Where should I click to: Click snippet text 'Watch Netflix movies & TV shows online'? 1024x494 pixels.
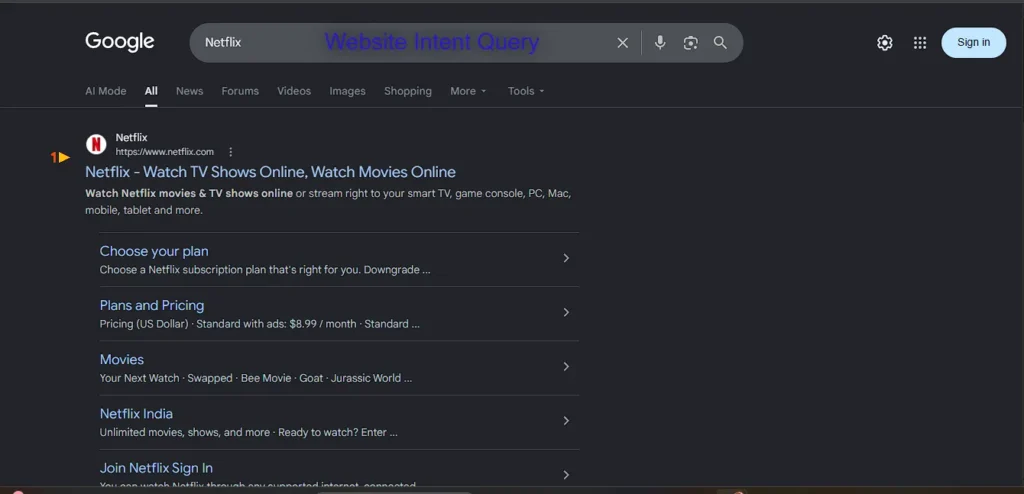point(189,193)
